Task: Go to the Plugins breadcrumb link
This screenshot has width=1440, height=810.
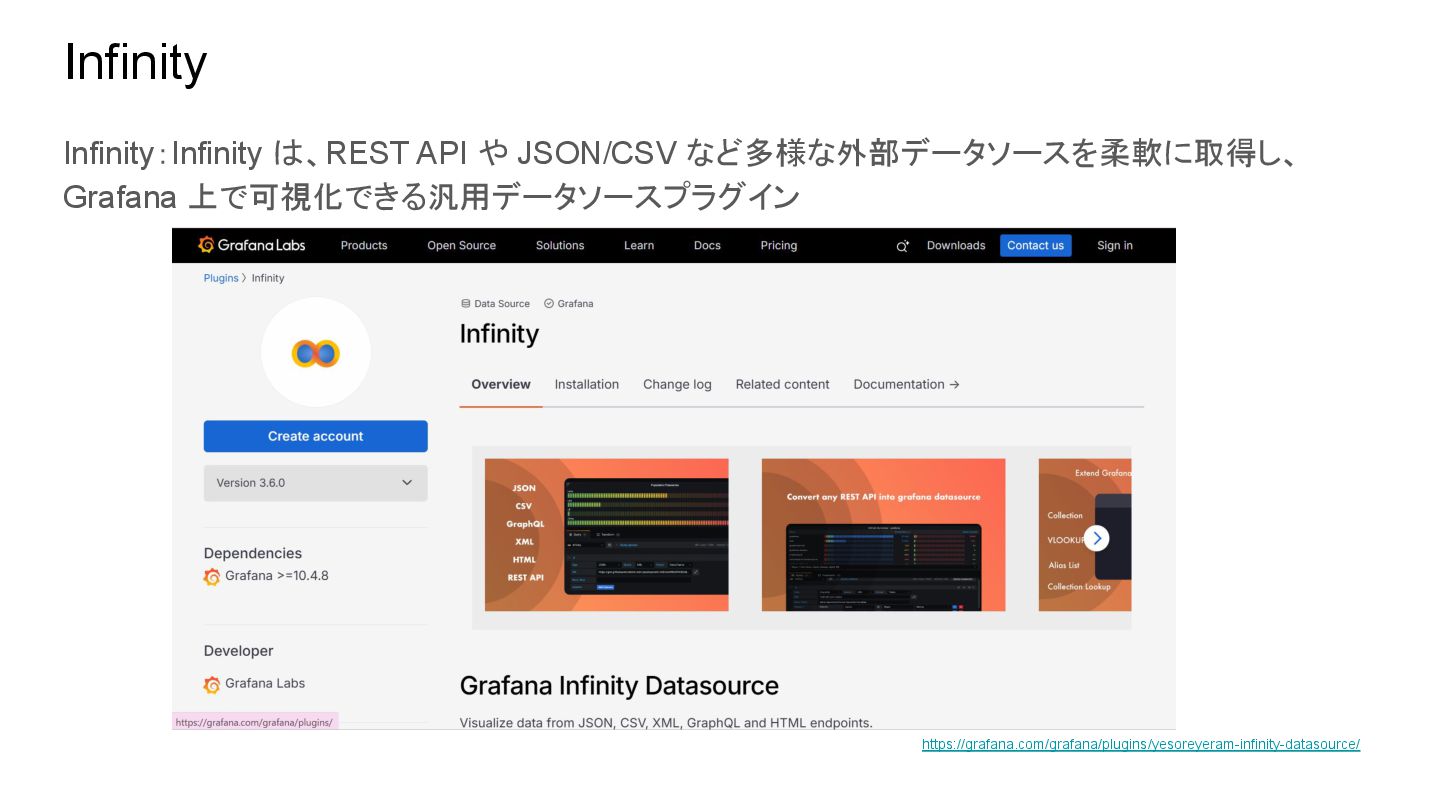Action: [x=221, y=278]
